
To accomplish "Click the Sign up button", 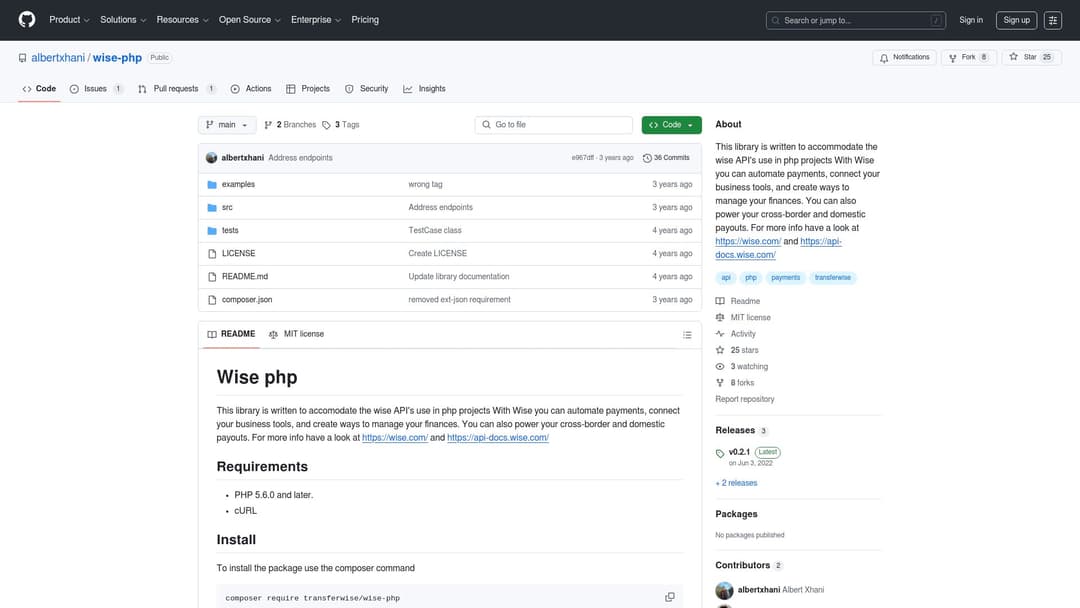I will click(x=1016, y=20).
